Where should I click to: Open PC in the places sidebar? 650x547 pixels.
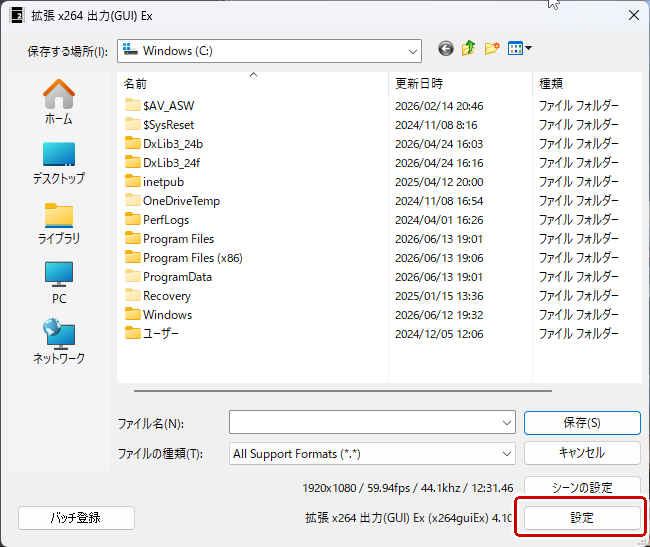click(x=59, y=283)
